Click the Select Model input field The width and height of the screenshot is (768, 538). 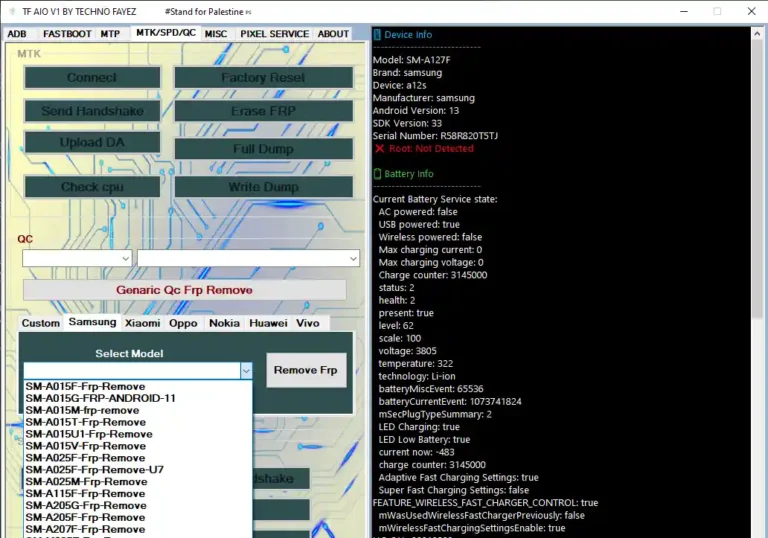(x=130, y=371)
